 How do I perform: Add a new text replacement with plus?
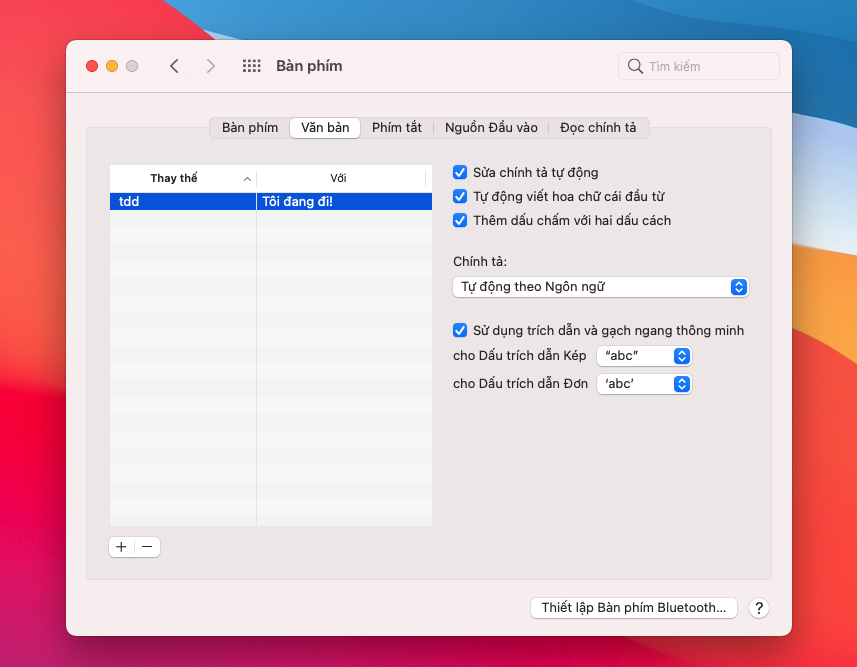pyautogui.click(x=121, y=547)
